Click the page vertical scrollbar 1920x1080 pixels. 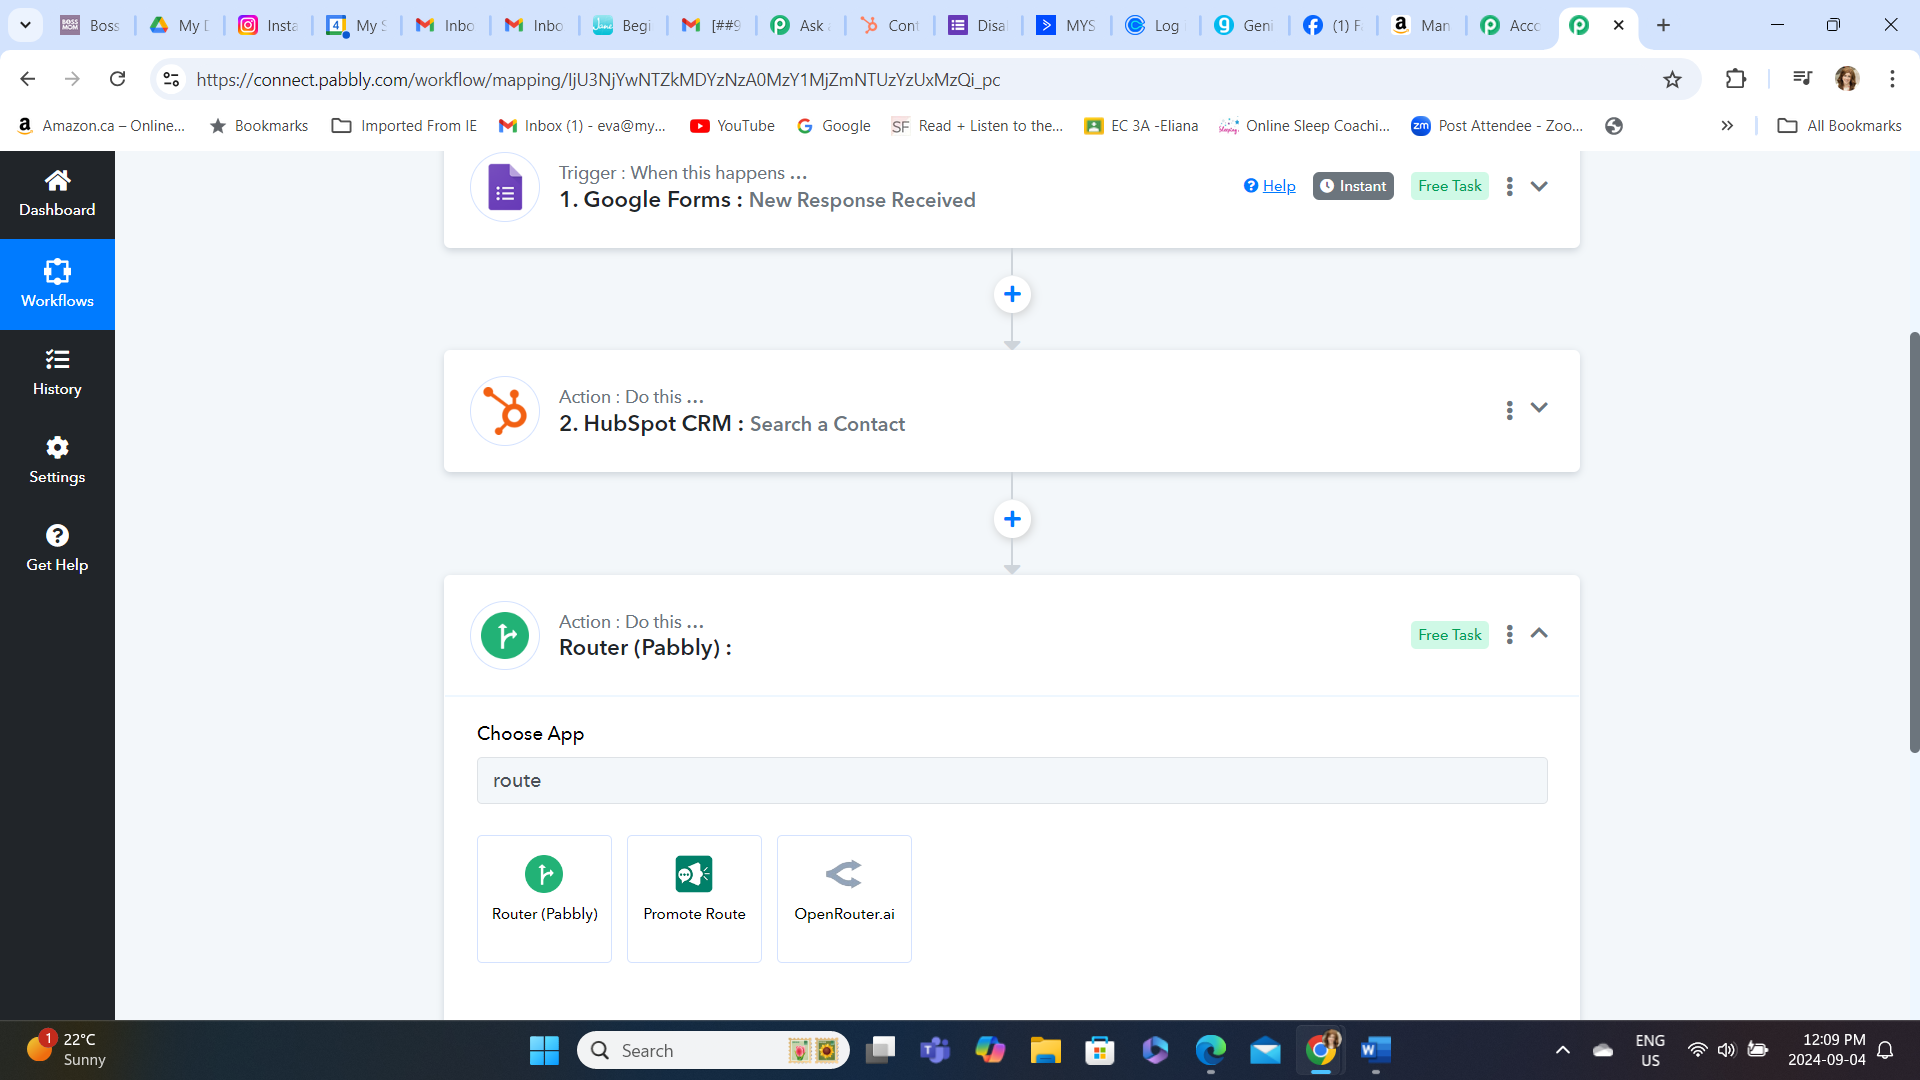[x=1914, y=541]
